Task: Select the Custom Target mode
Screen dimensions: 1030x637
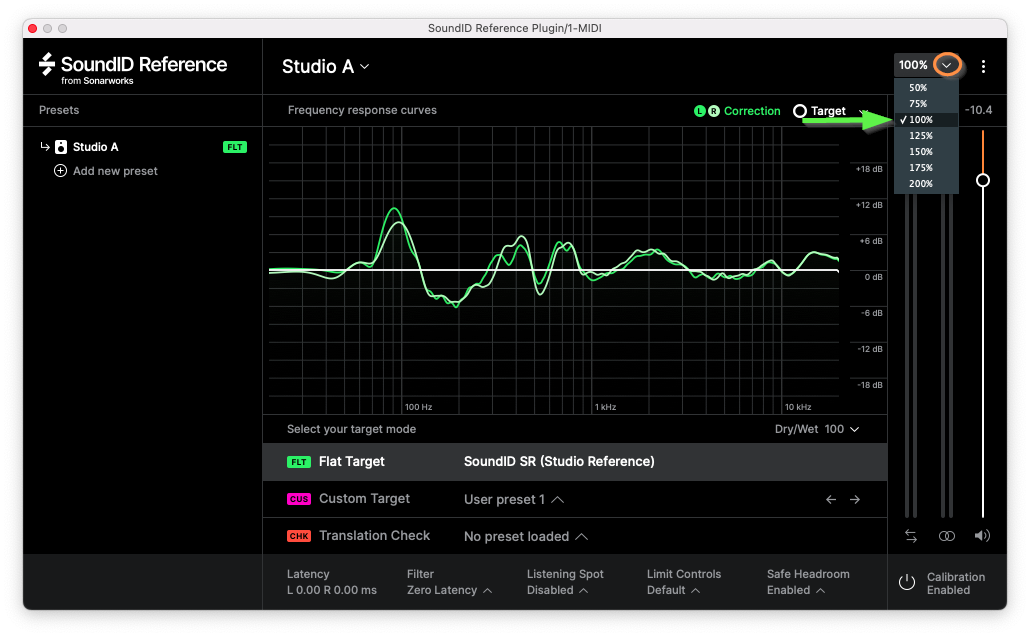Action: (x=364, y=499)
